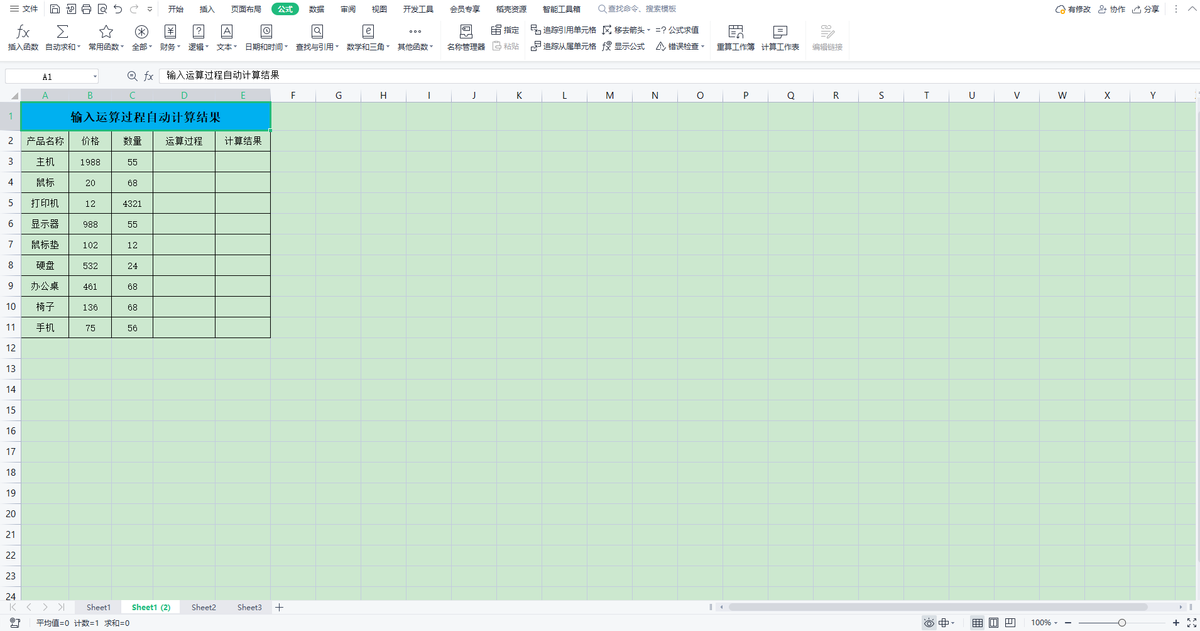Click 追踪引用单元格 trace precedents
Viewport: 1200px width, 631px height.
(563, 30)
